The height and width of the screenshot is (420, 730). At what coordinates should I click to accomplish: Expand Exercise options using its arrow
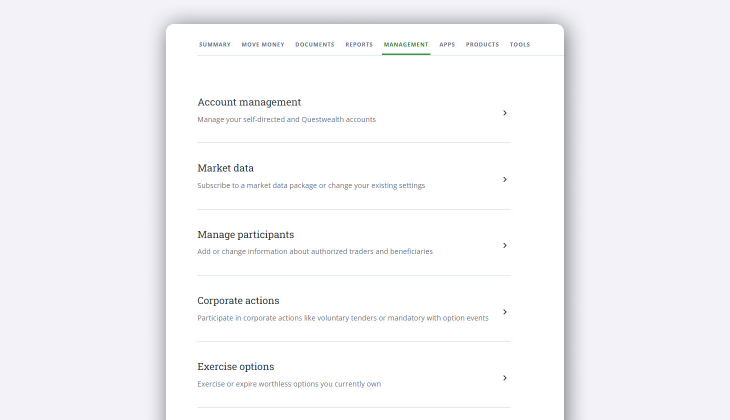coord(505,378)
